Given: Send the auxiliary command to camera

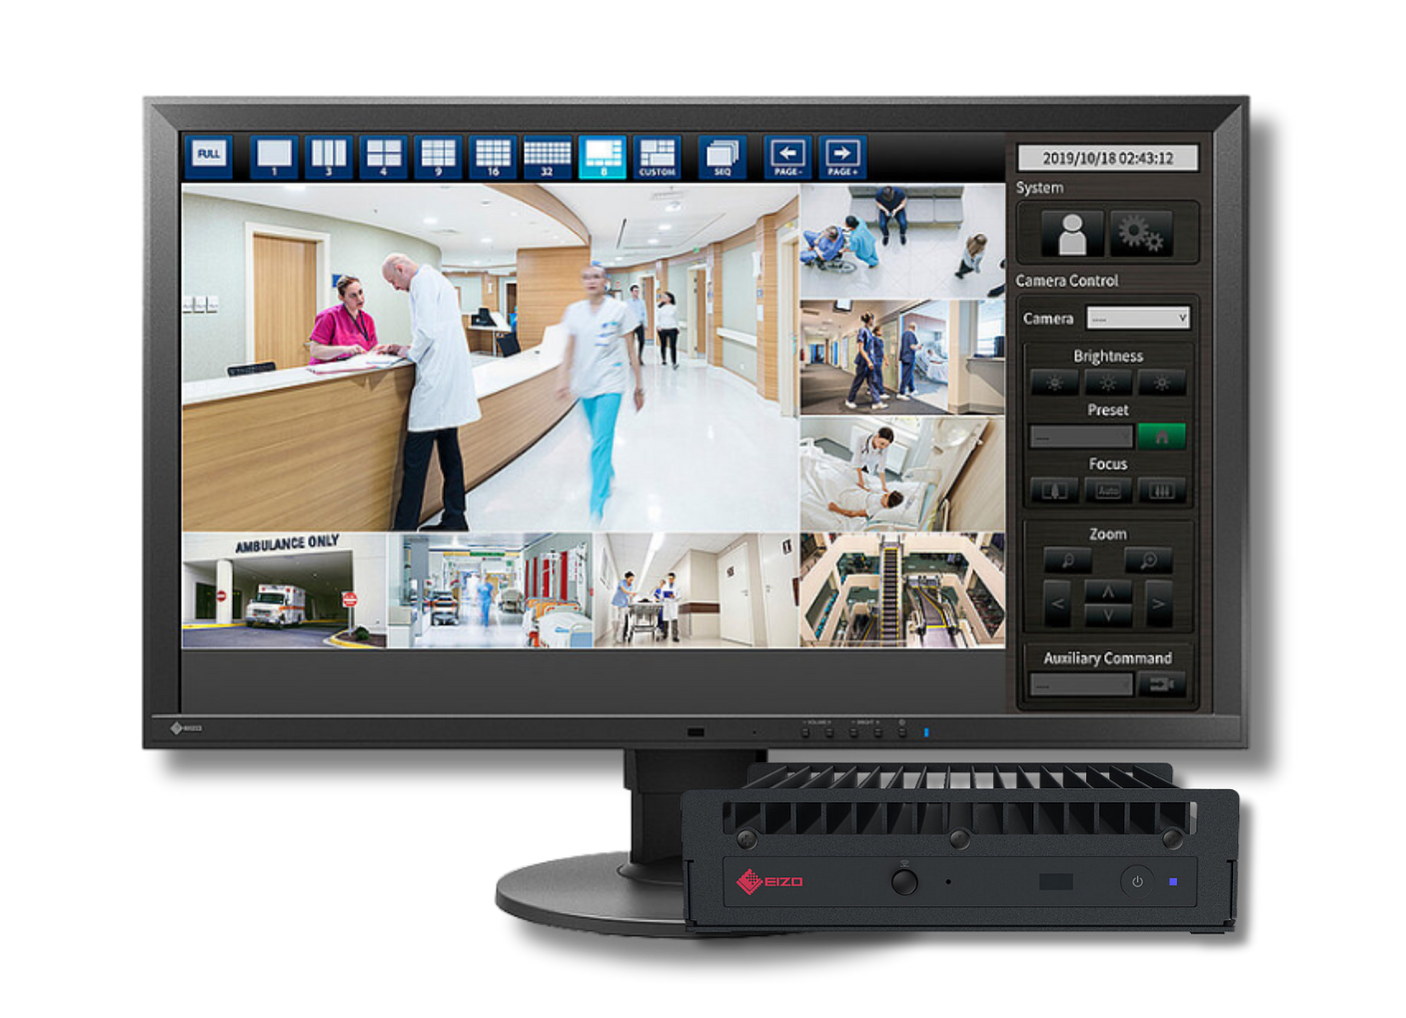Looking at the screenshot, I should pos(1161,685).
